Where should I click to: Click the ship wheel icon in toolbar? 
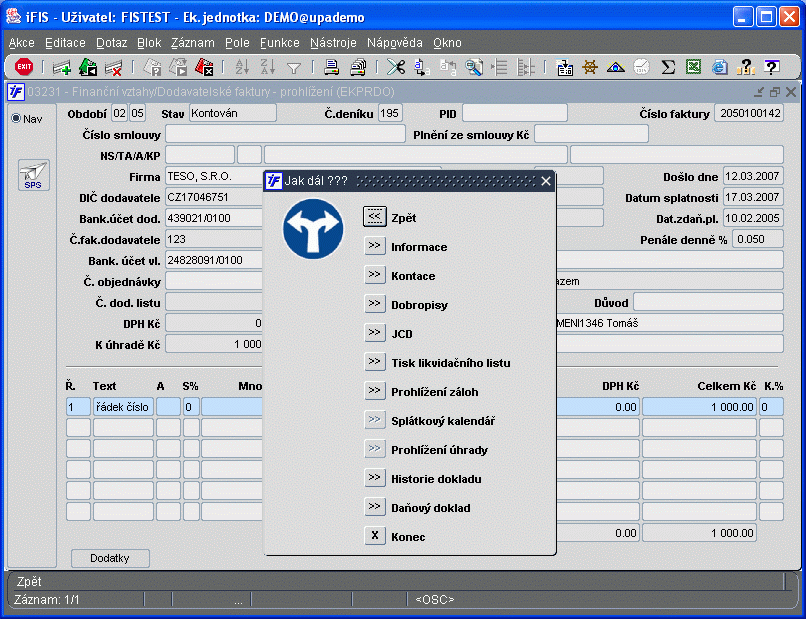point(590,67)
